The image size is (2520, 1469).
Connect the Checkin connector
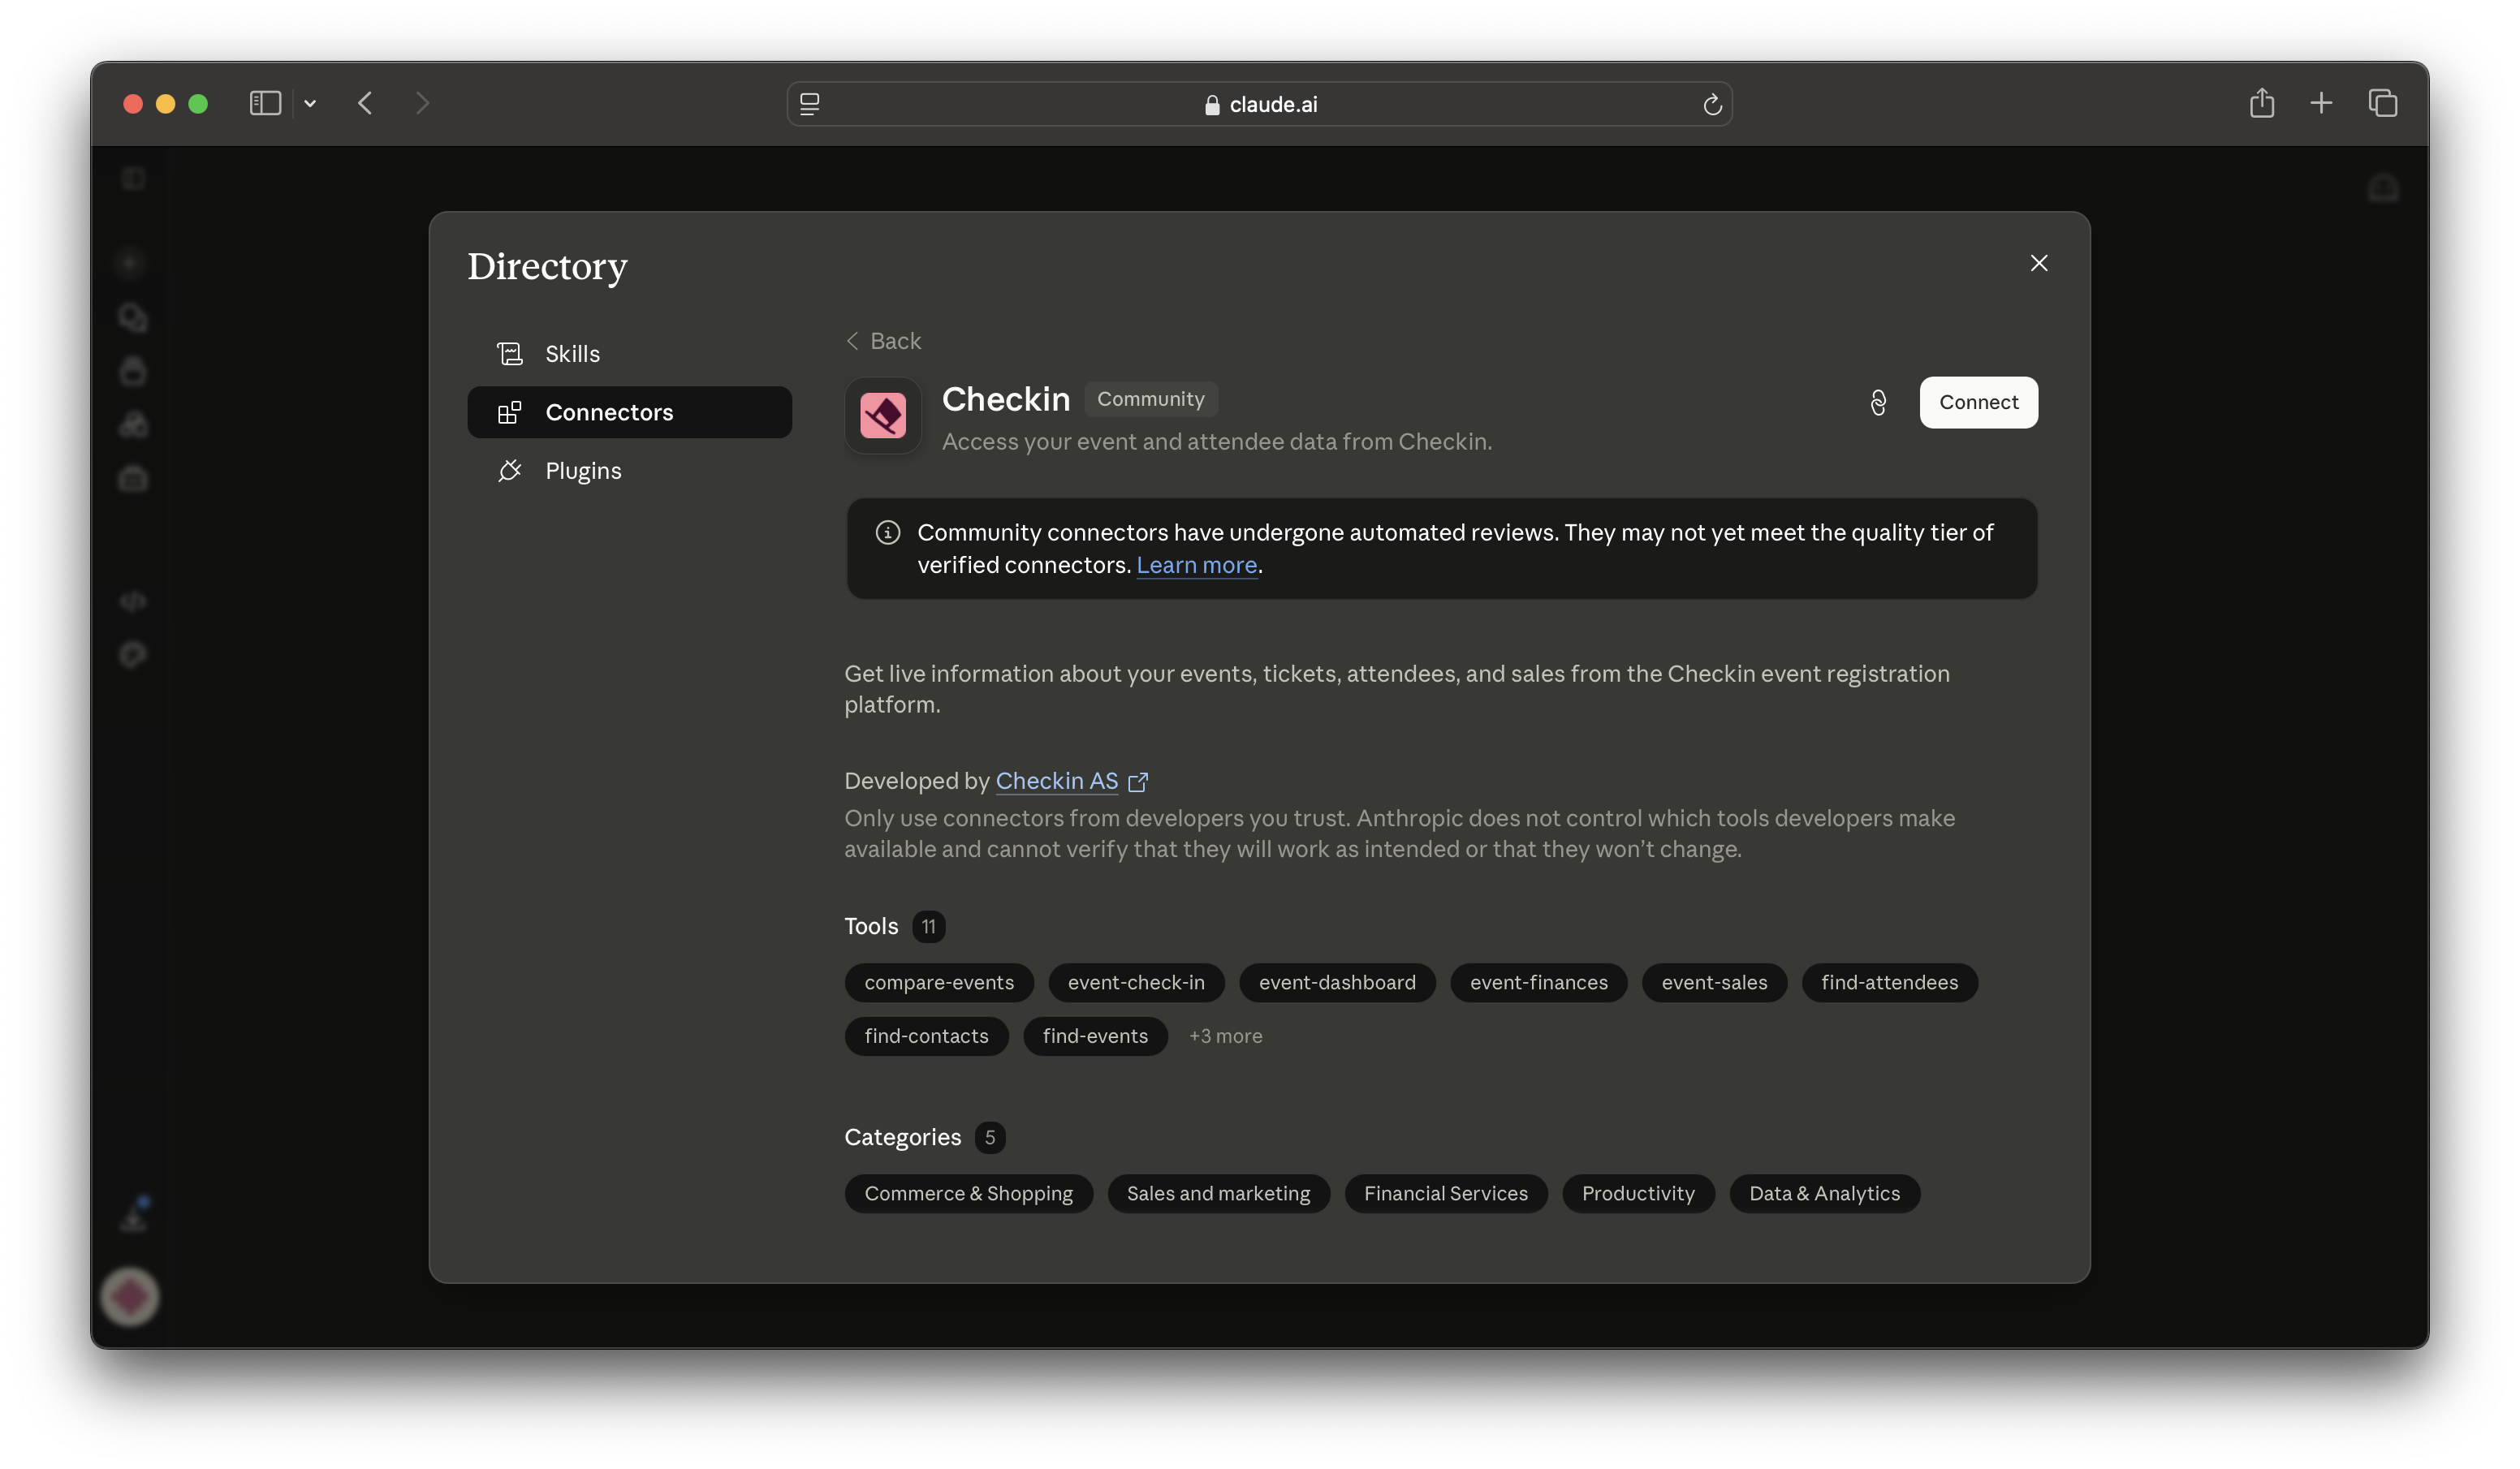coord(1978,402)
